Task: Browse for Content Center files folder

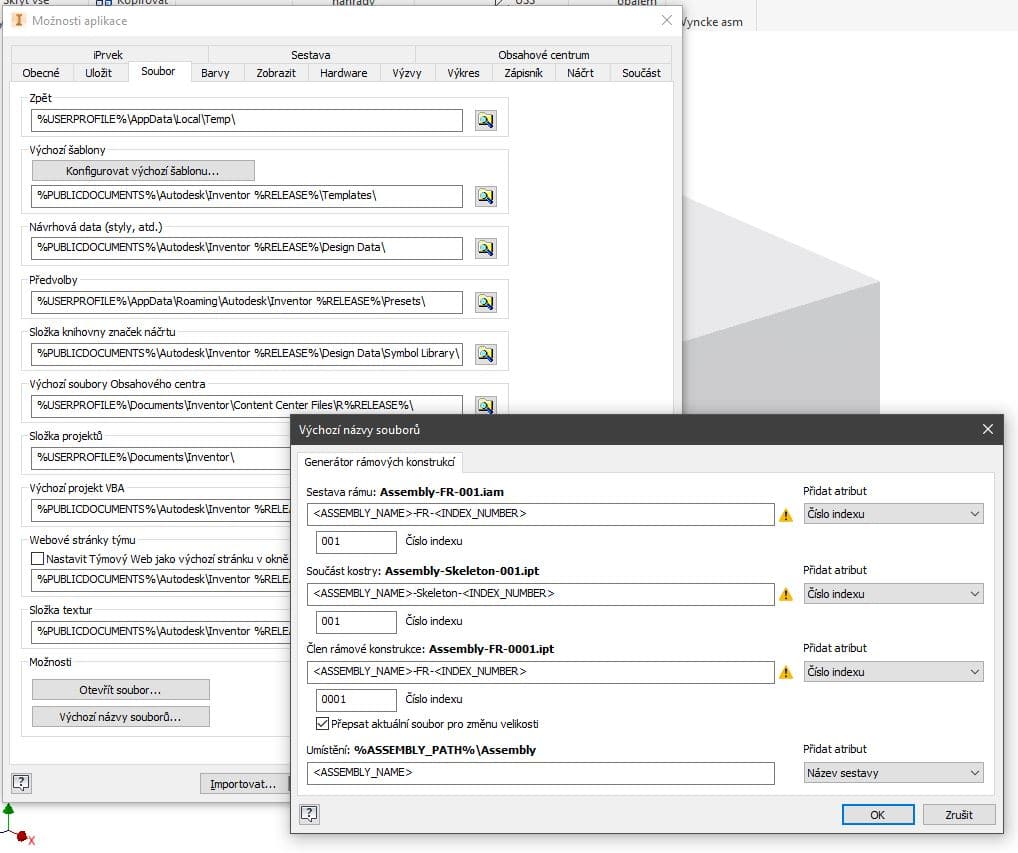Action: [x=486, y=405]
